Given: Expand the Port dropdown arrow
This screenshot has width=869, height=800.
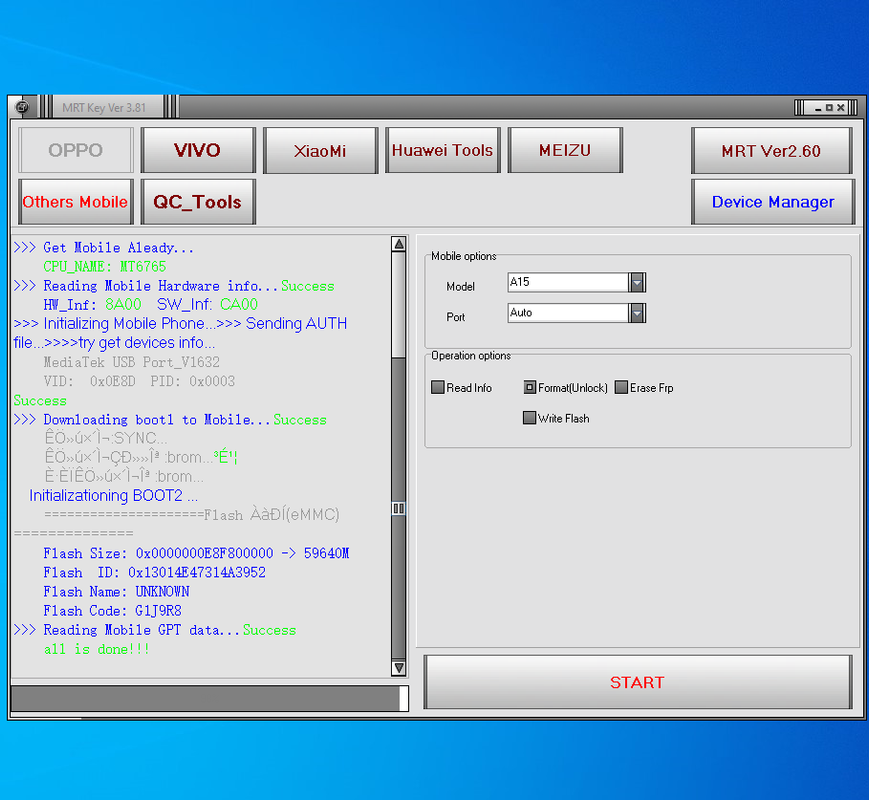Looking at the screenshot, I should tap(637, 313).
